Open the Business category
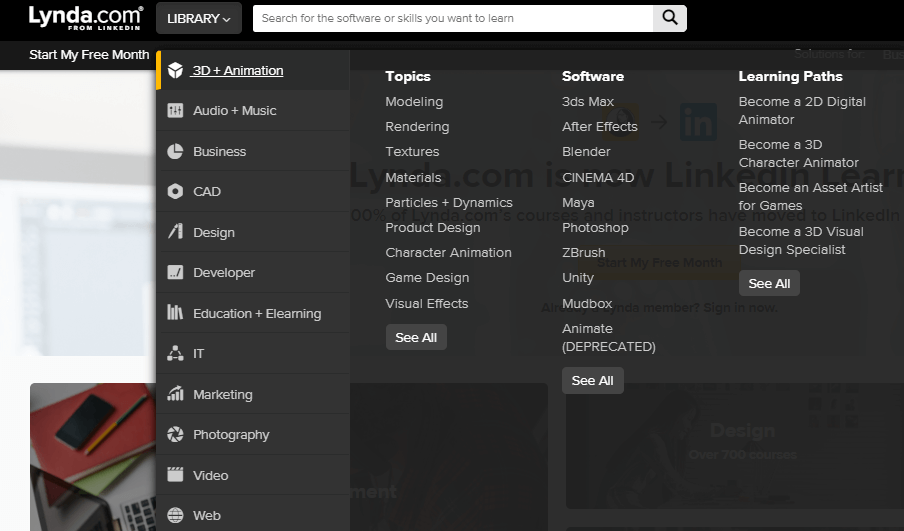Image resolution: width=904 pixels, height=531 pixels. click(253, 151)
